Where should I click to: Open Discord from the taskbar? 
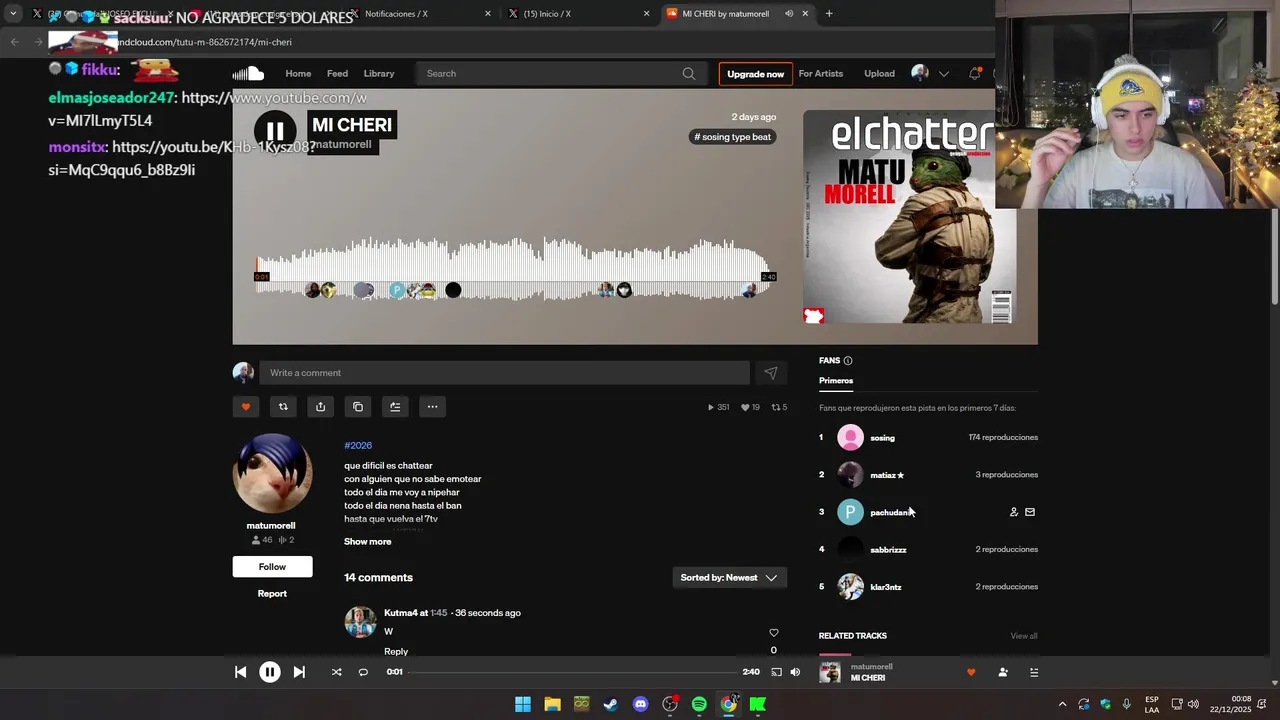[x=640, y=704]
